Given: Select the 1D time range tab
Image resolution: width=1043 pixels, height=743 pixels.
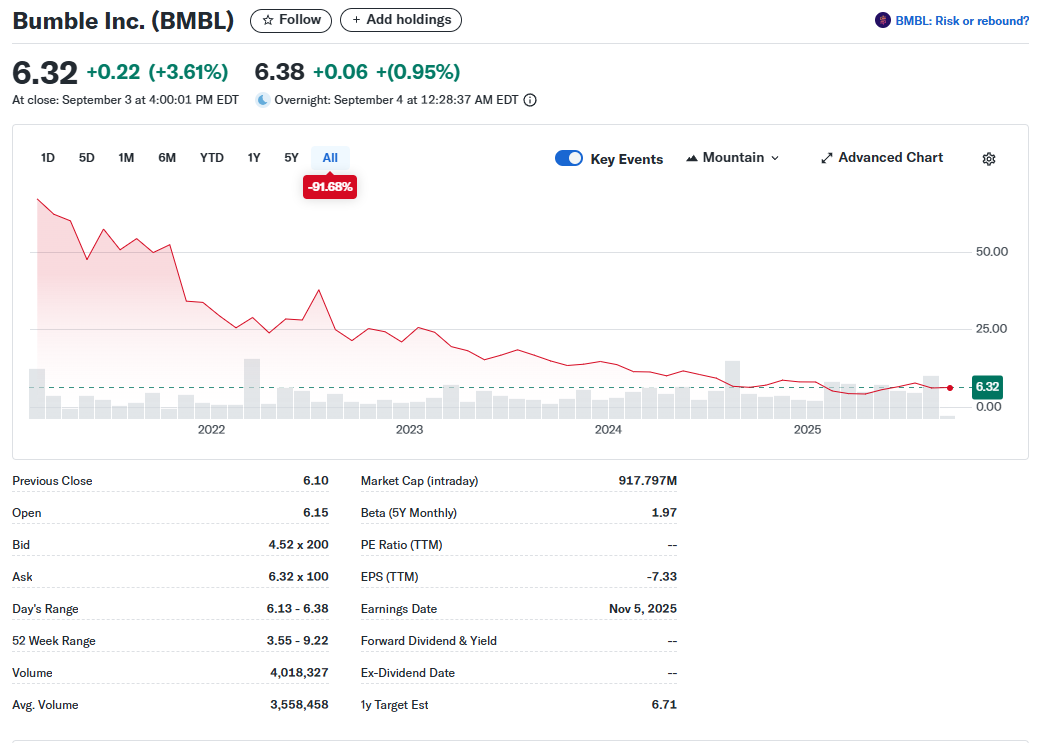Looking at the screenshot, I should click(48, 158).
